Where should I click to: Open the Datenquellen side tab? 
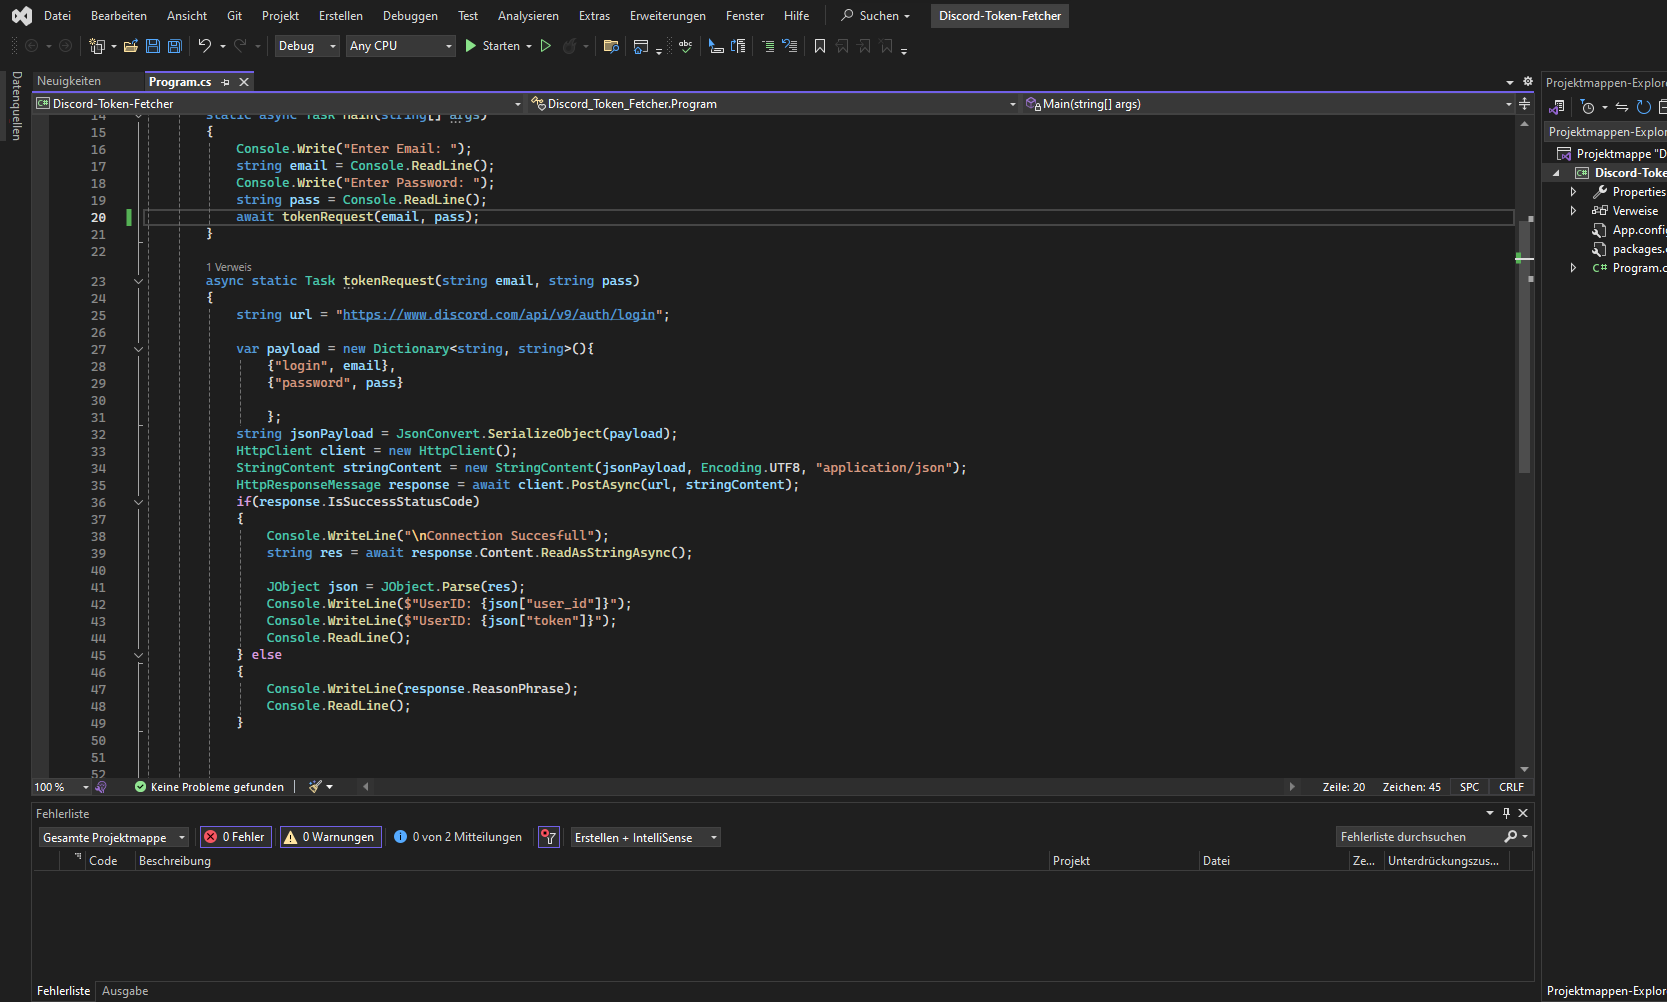16,105
